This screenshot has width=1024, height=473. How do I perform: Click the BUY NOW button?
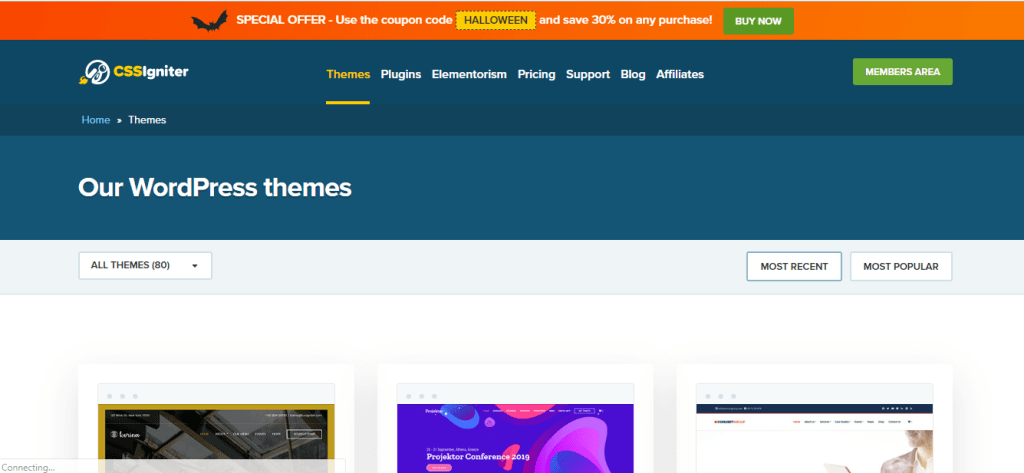758,21
